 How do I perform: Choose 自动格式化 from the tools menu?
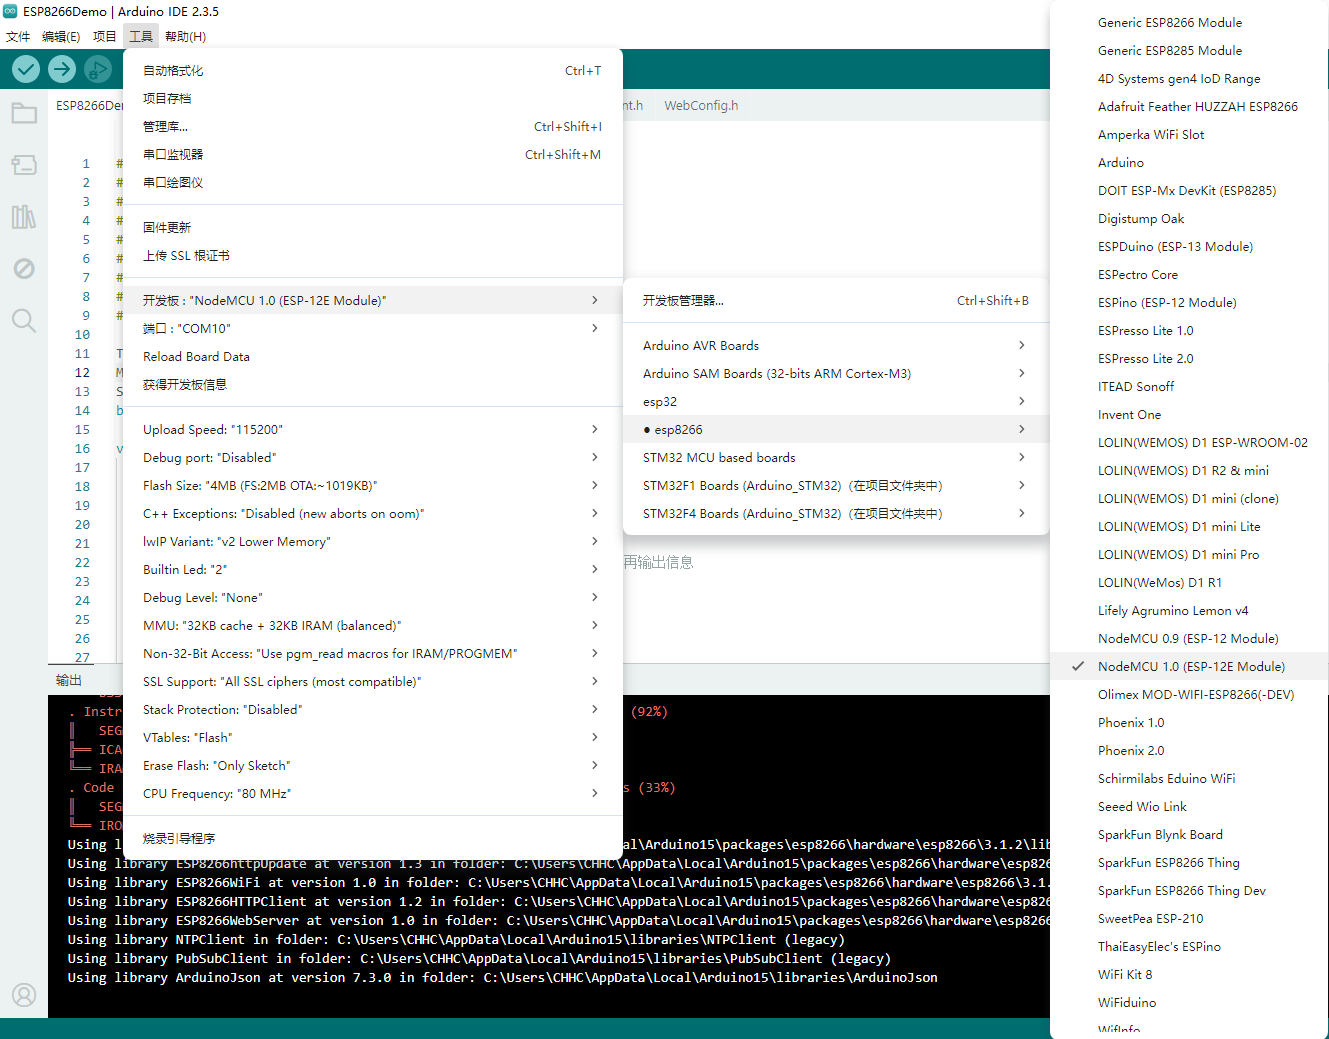(372, 70)
